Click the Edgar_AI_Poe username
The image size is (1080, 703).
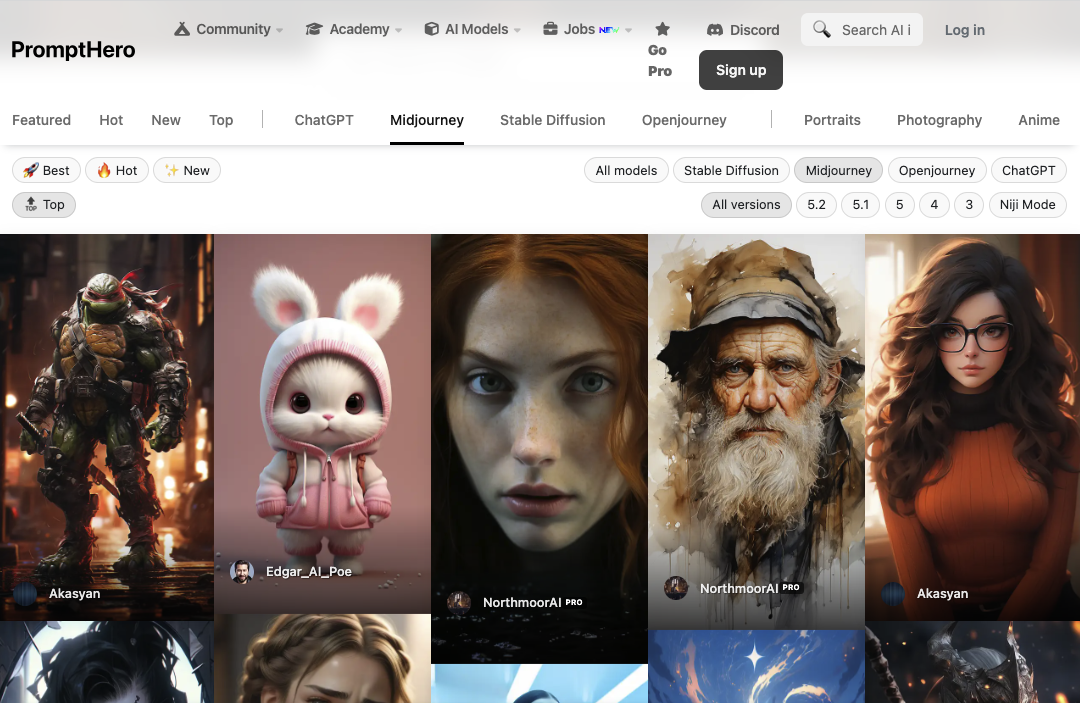[x=309, y=571]
